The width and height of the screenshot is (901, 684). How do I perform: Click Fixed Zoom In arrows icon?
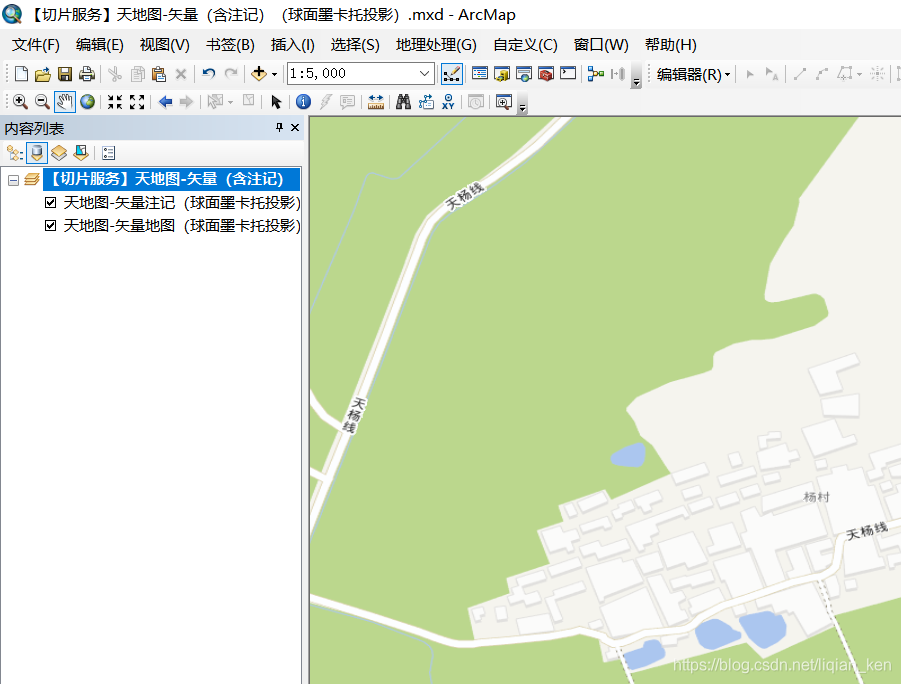(115, 102)
